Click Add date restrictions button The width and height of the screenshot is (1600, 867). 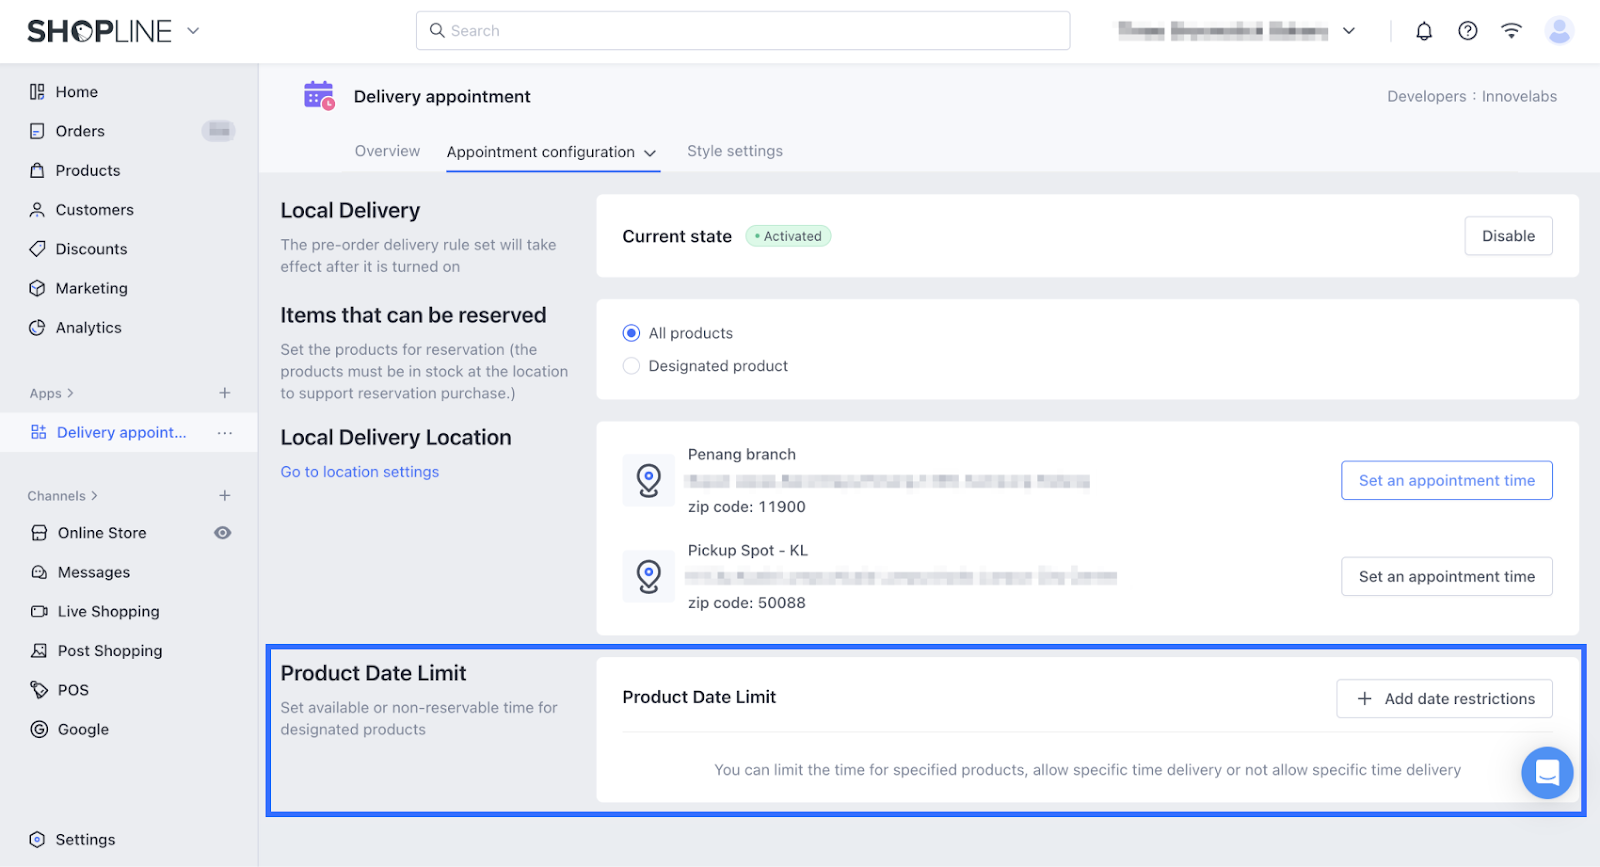pos(1443,699)
